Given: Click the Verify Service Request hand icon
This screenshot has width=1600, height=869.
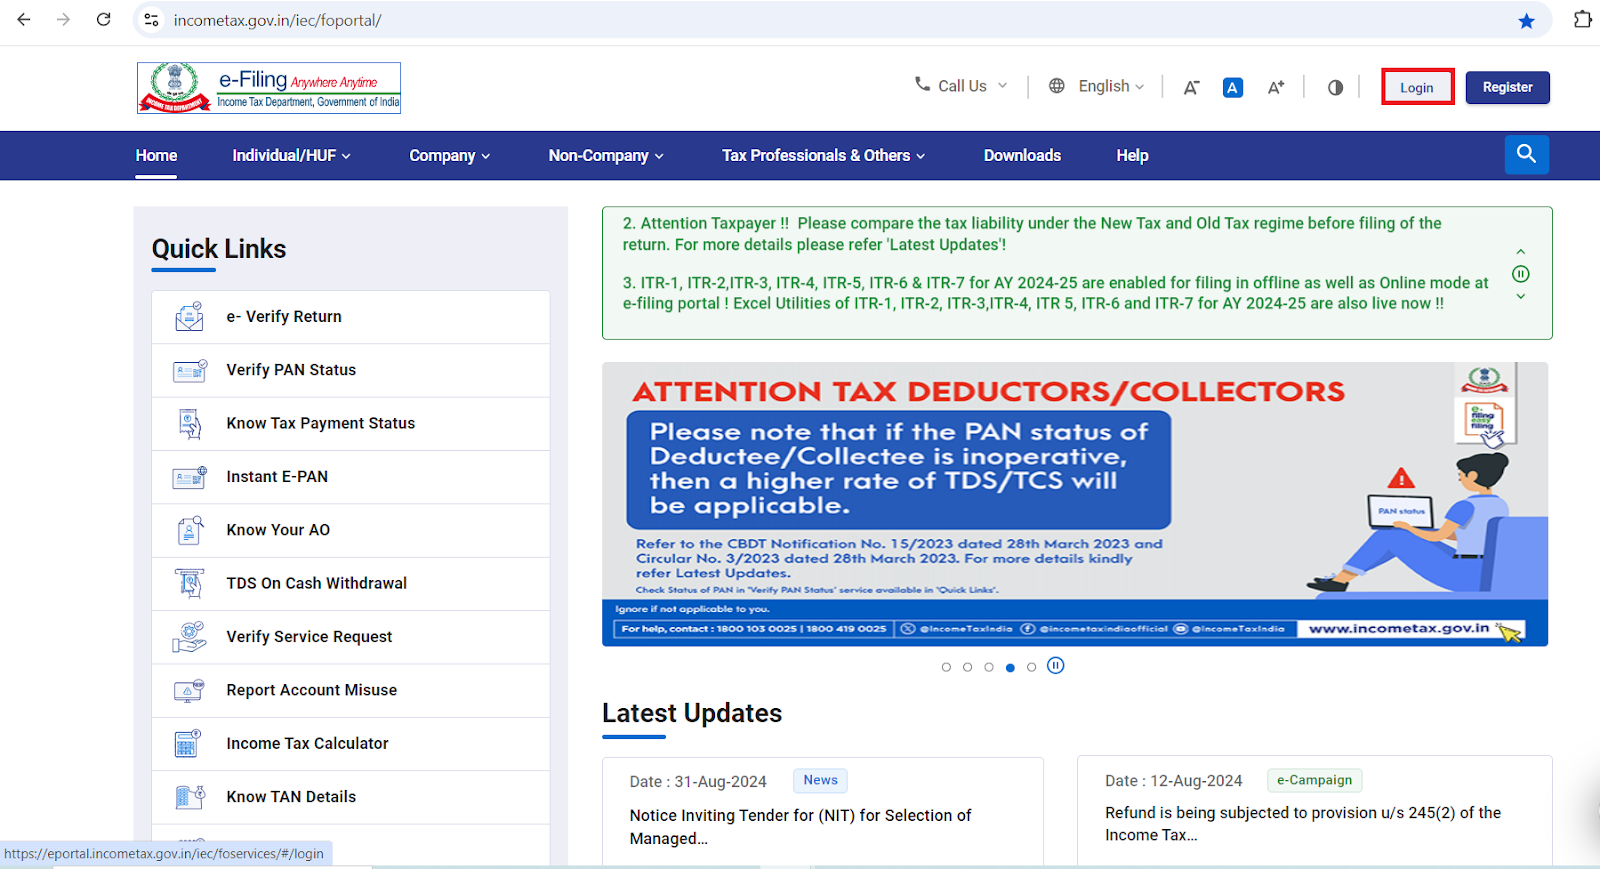Looking at the screenshot, I should click(189, 637).
